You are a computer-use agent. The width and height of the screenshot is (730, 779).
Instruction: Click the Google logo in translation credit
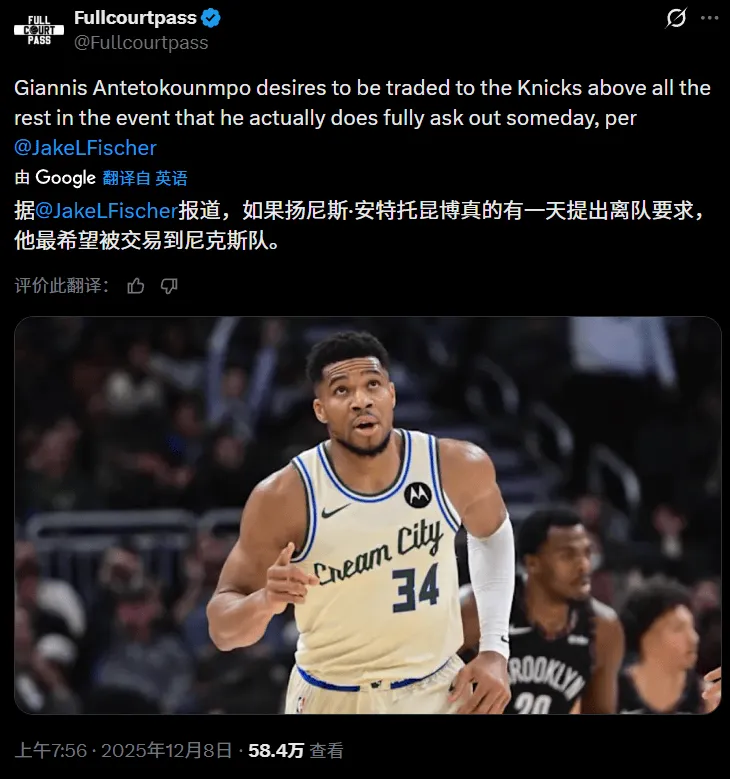(x=65, y=177)
